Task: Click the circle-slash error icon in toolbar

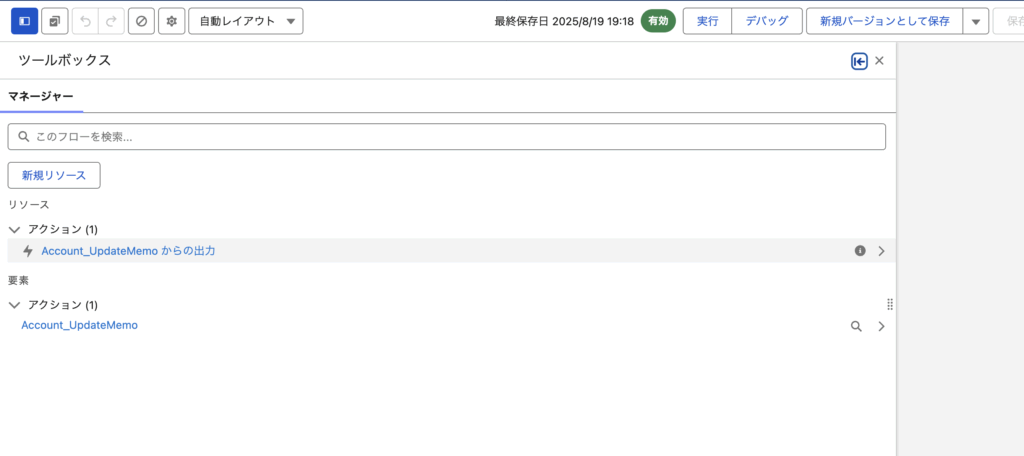Action: coord(141,21)
